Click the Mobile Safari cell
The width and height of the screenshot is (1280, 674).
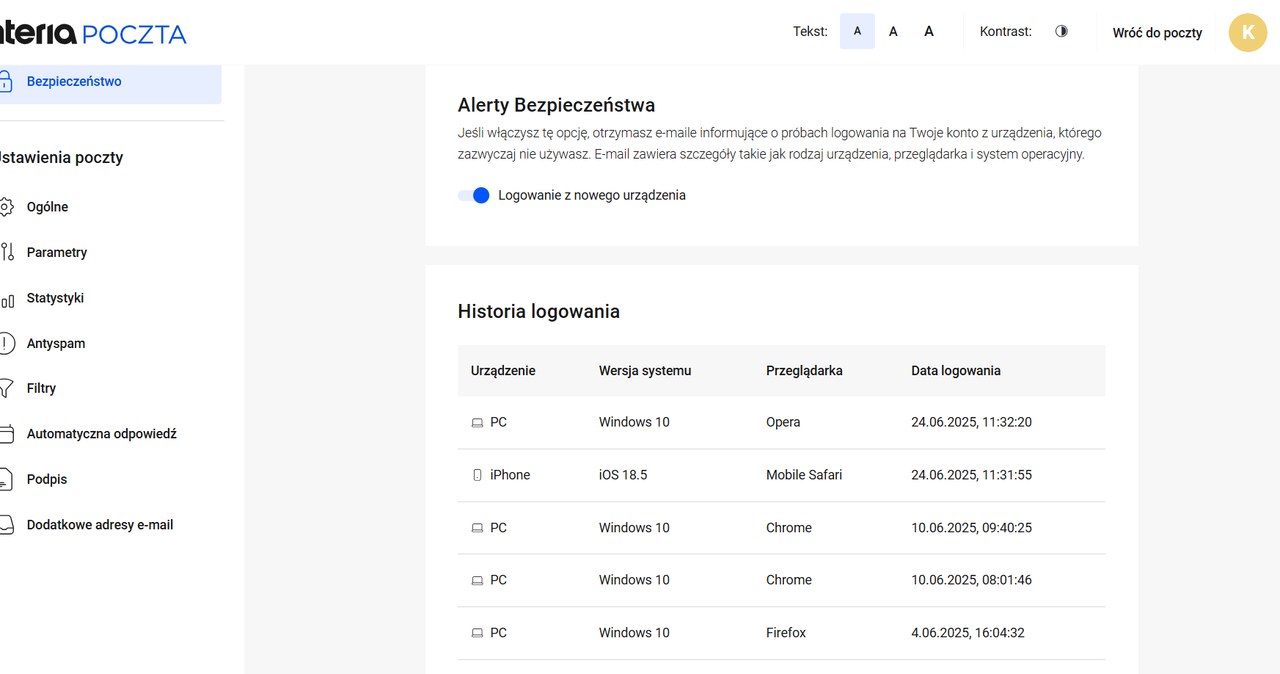[804, 475]
